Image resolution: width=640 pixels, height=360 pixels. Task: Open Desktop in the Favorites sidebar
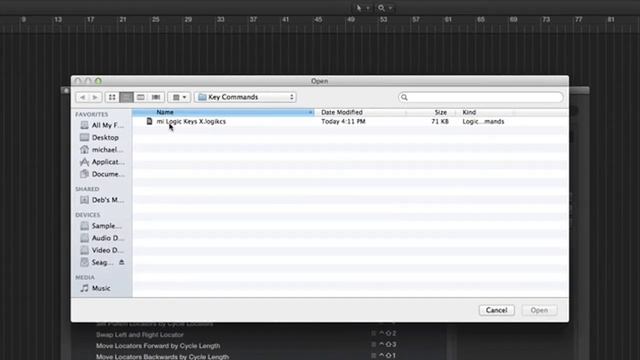pyautogui.click(x=100, y=138)
